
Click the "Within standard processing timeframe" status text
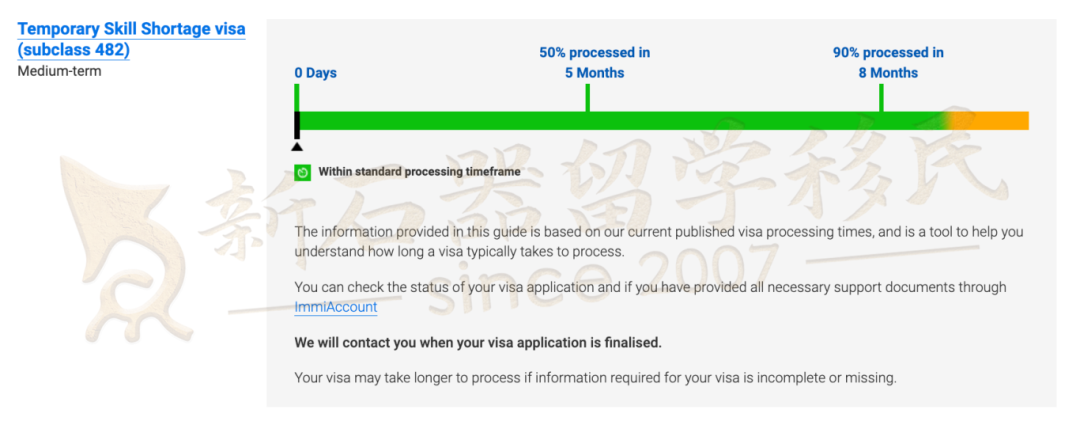pyautogui.click(x=419, y=172)
